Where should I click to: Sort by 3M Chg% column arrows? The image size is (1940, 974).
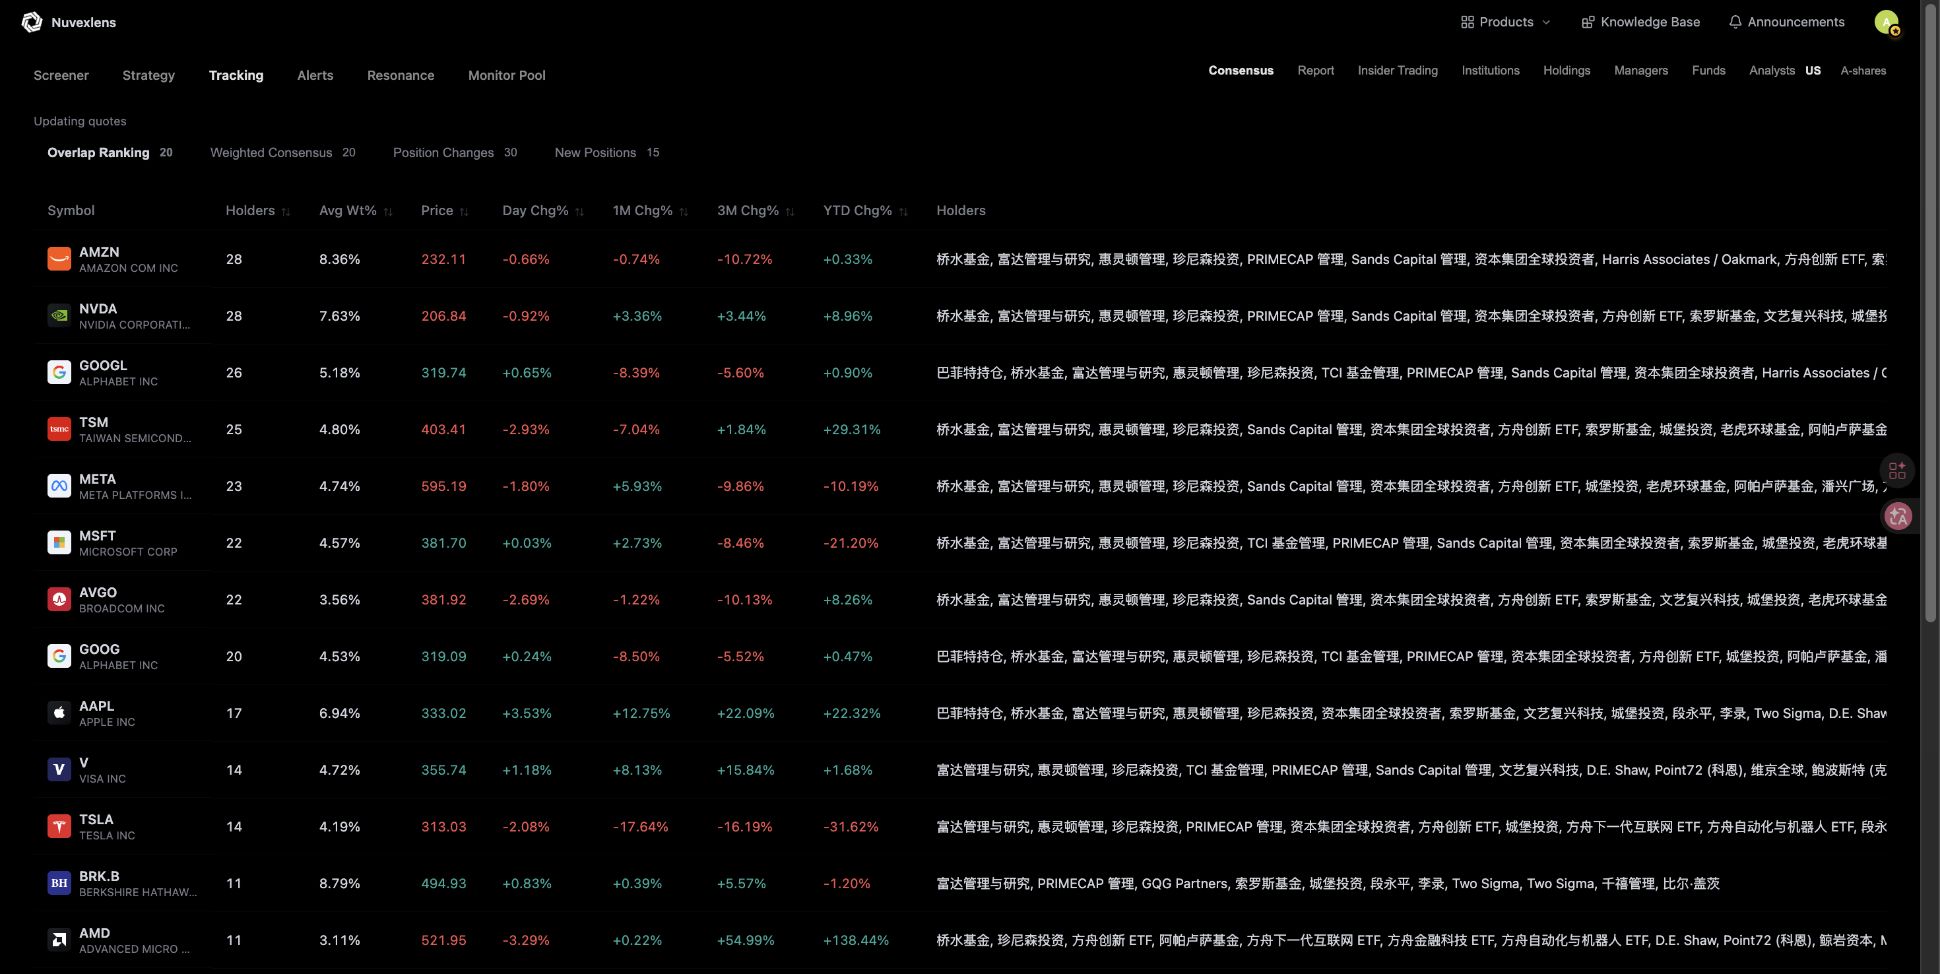(x=790, y=212)
